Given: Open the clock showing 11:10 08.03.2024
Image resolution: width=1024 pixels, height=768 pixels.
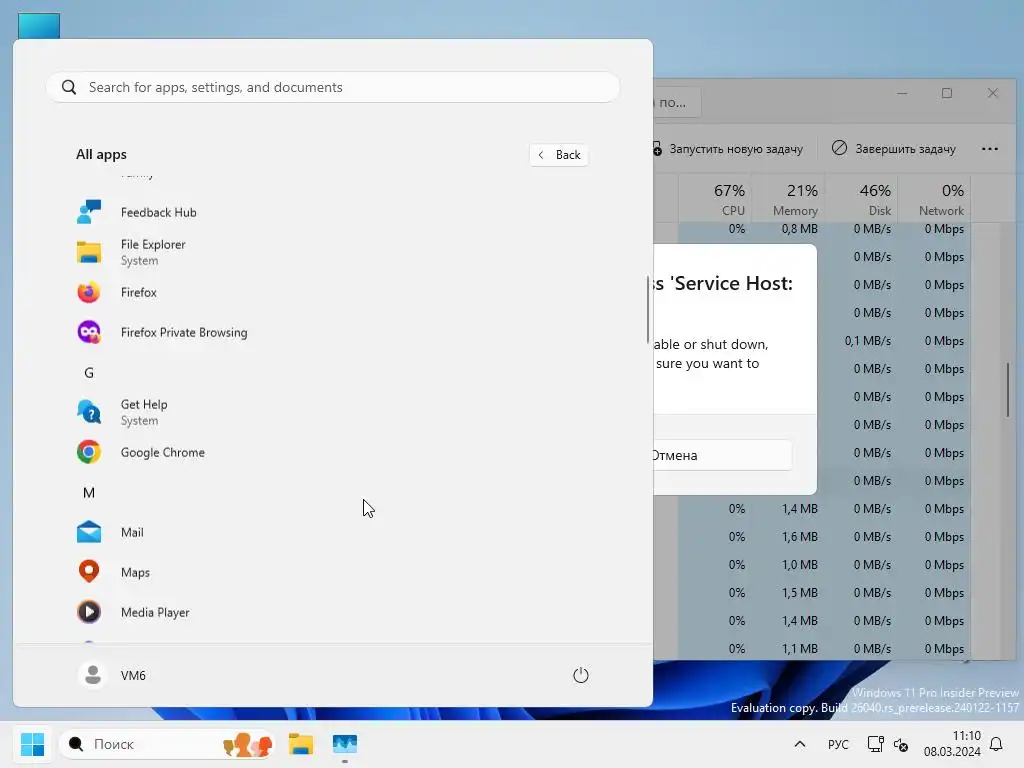Looking at the screenshot, I should tap(953, 744).
